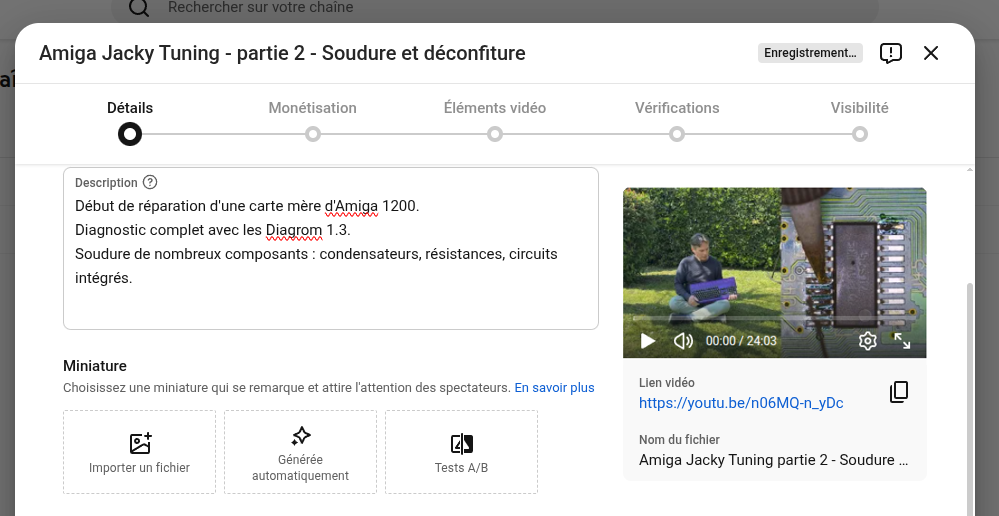Click the 00:00 / 24:03 time display
The height and width of the screenshot is (516, 999).
click(x=741, y=341)
